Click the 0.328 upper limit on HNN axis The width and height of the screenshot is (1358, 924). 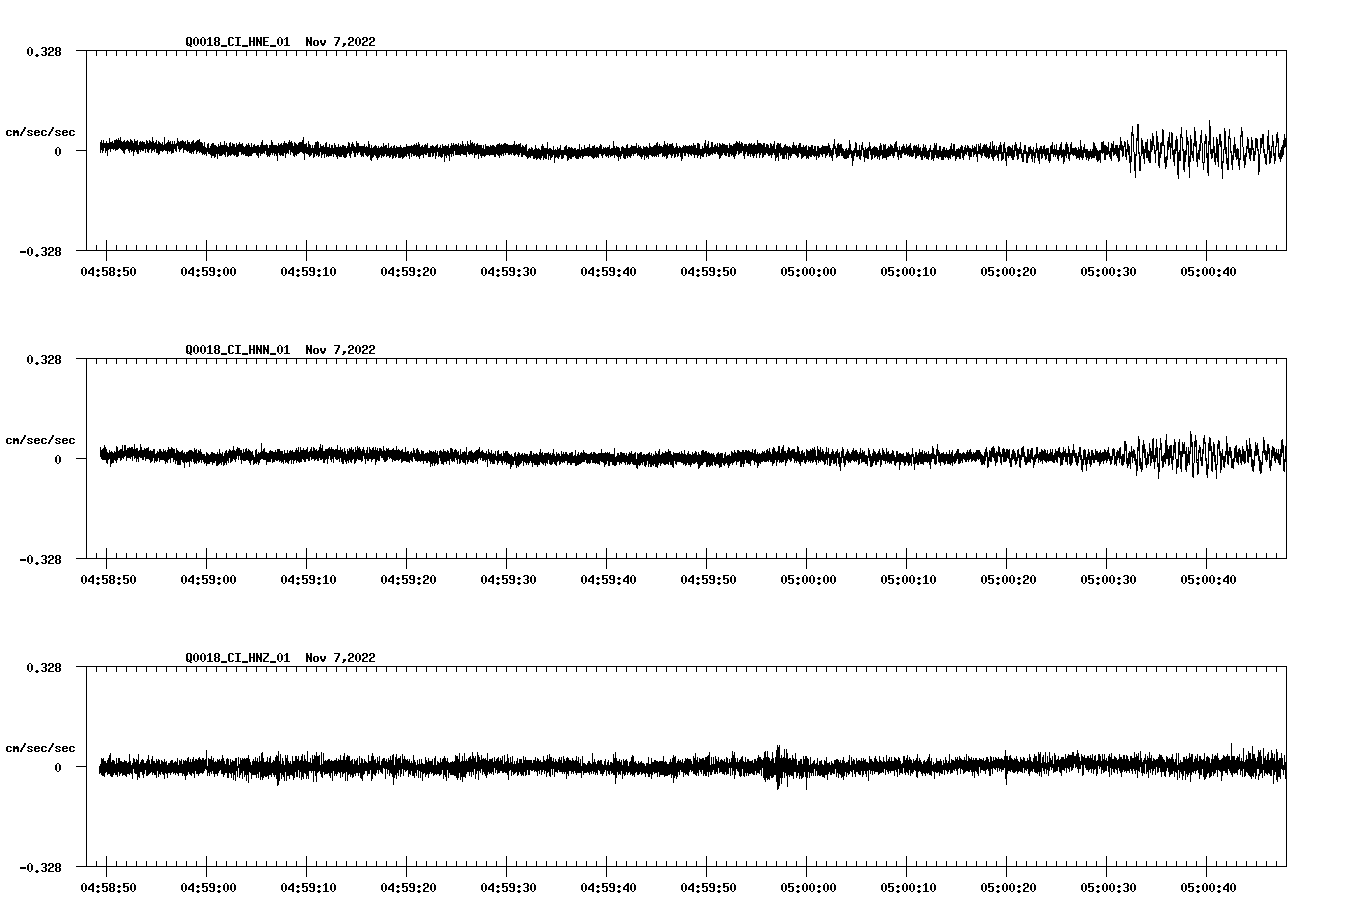pos(44,359)
